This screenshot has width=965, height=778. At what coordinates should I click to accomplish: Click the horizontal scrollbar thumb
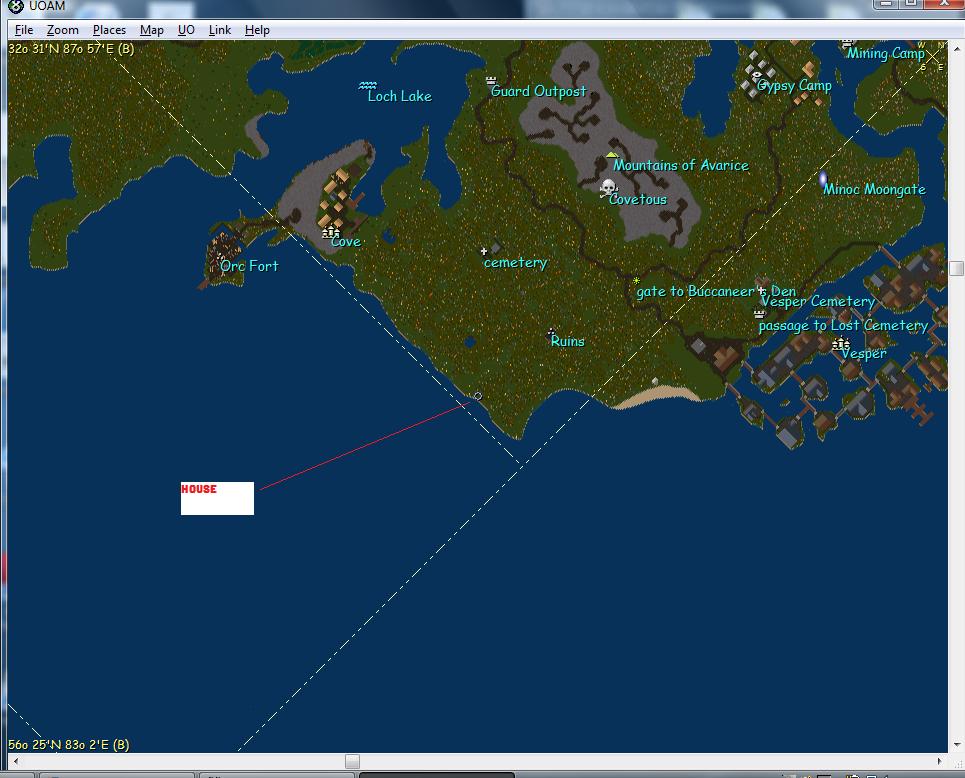352,762
